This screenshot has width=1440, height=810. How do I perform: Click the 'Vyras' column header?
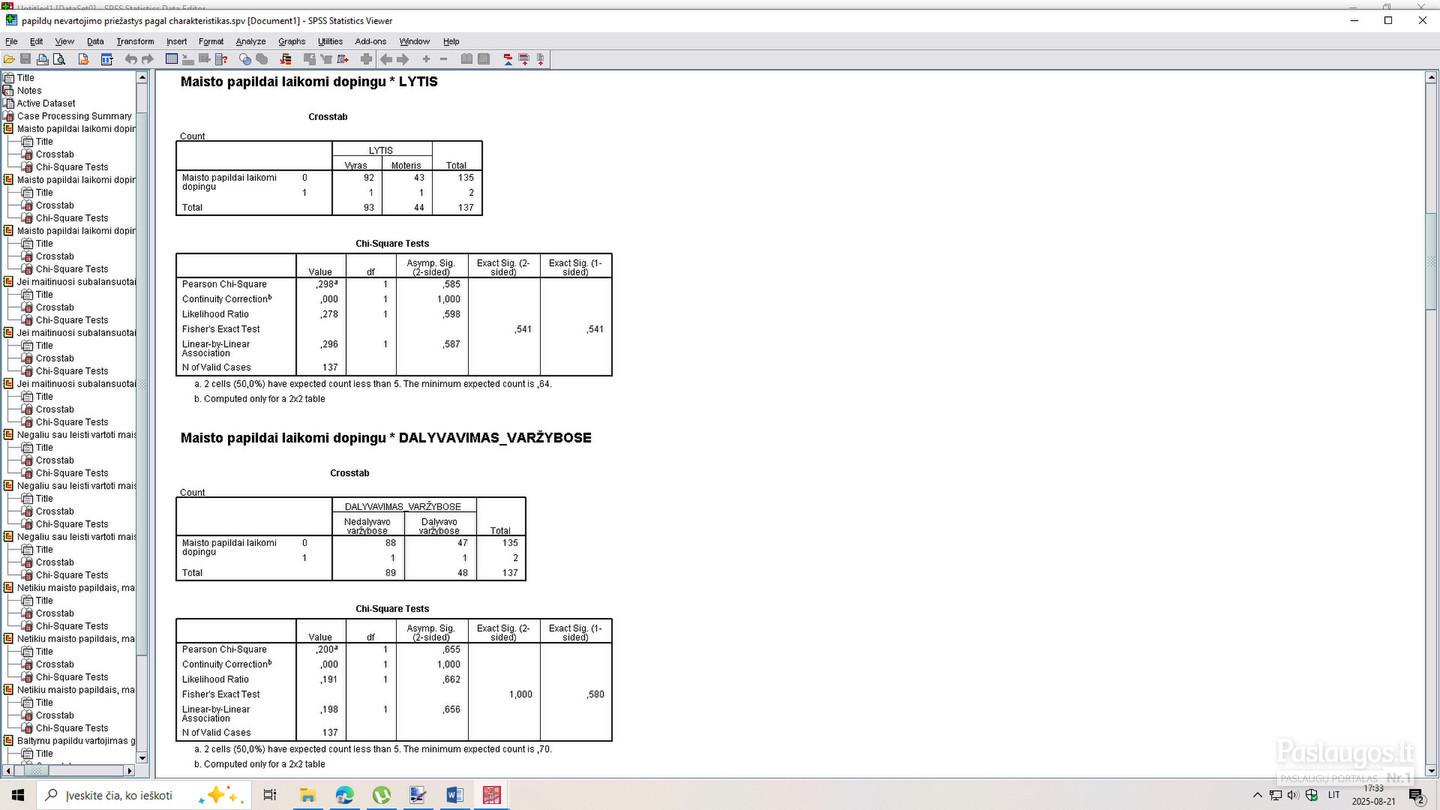click(355, 165)
